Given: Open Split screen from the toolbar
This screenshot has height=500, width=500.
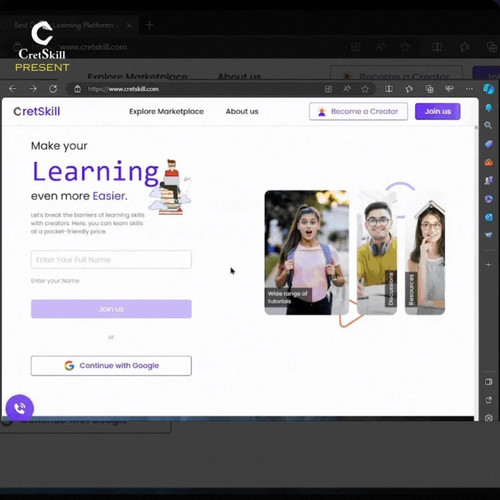Looking at the screenshot, I should pos(389,89).
